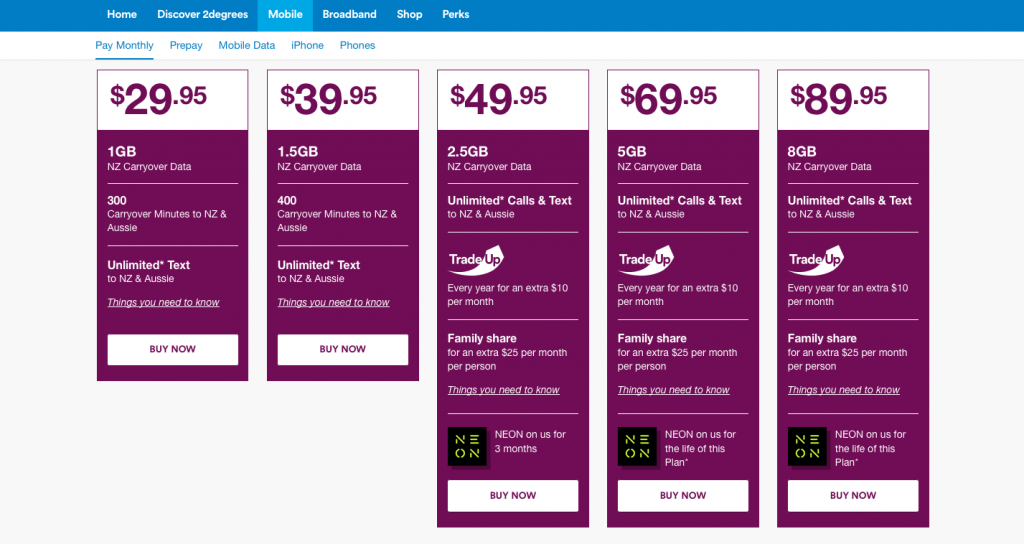Switch to the Prepay tab
Screen dimensions: 1024x544
186,45
